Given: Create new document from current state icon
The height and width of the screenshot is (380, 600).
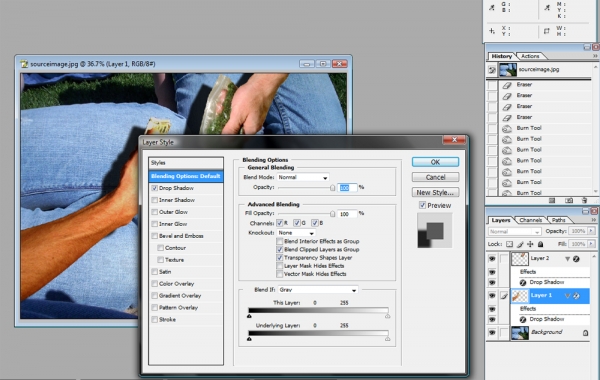Looking at the screenshot, I should point(552,201).
